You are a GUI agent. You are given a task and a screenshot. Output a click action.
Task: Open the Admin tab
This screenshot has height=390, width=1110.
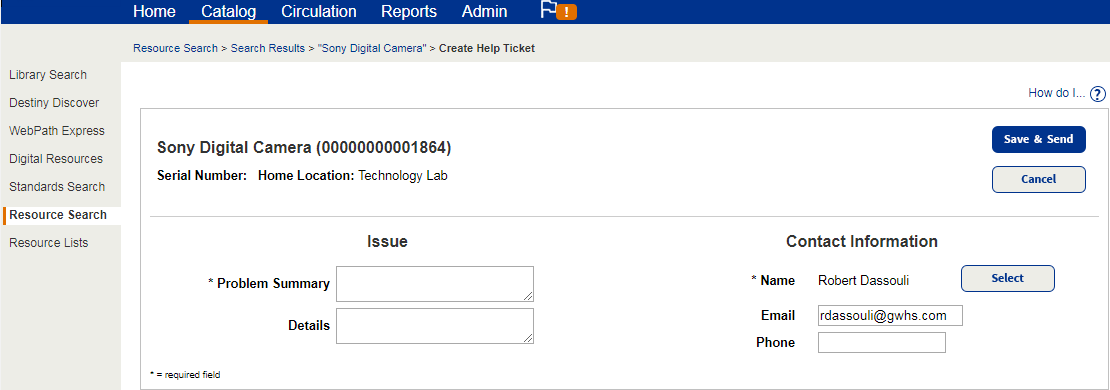pyautogui.click(x=484, y=11)
